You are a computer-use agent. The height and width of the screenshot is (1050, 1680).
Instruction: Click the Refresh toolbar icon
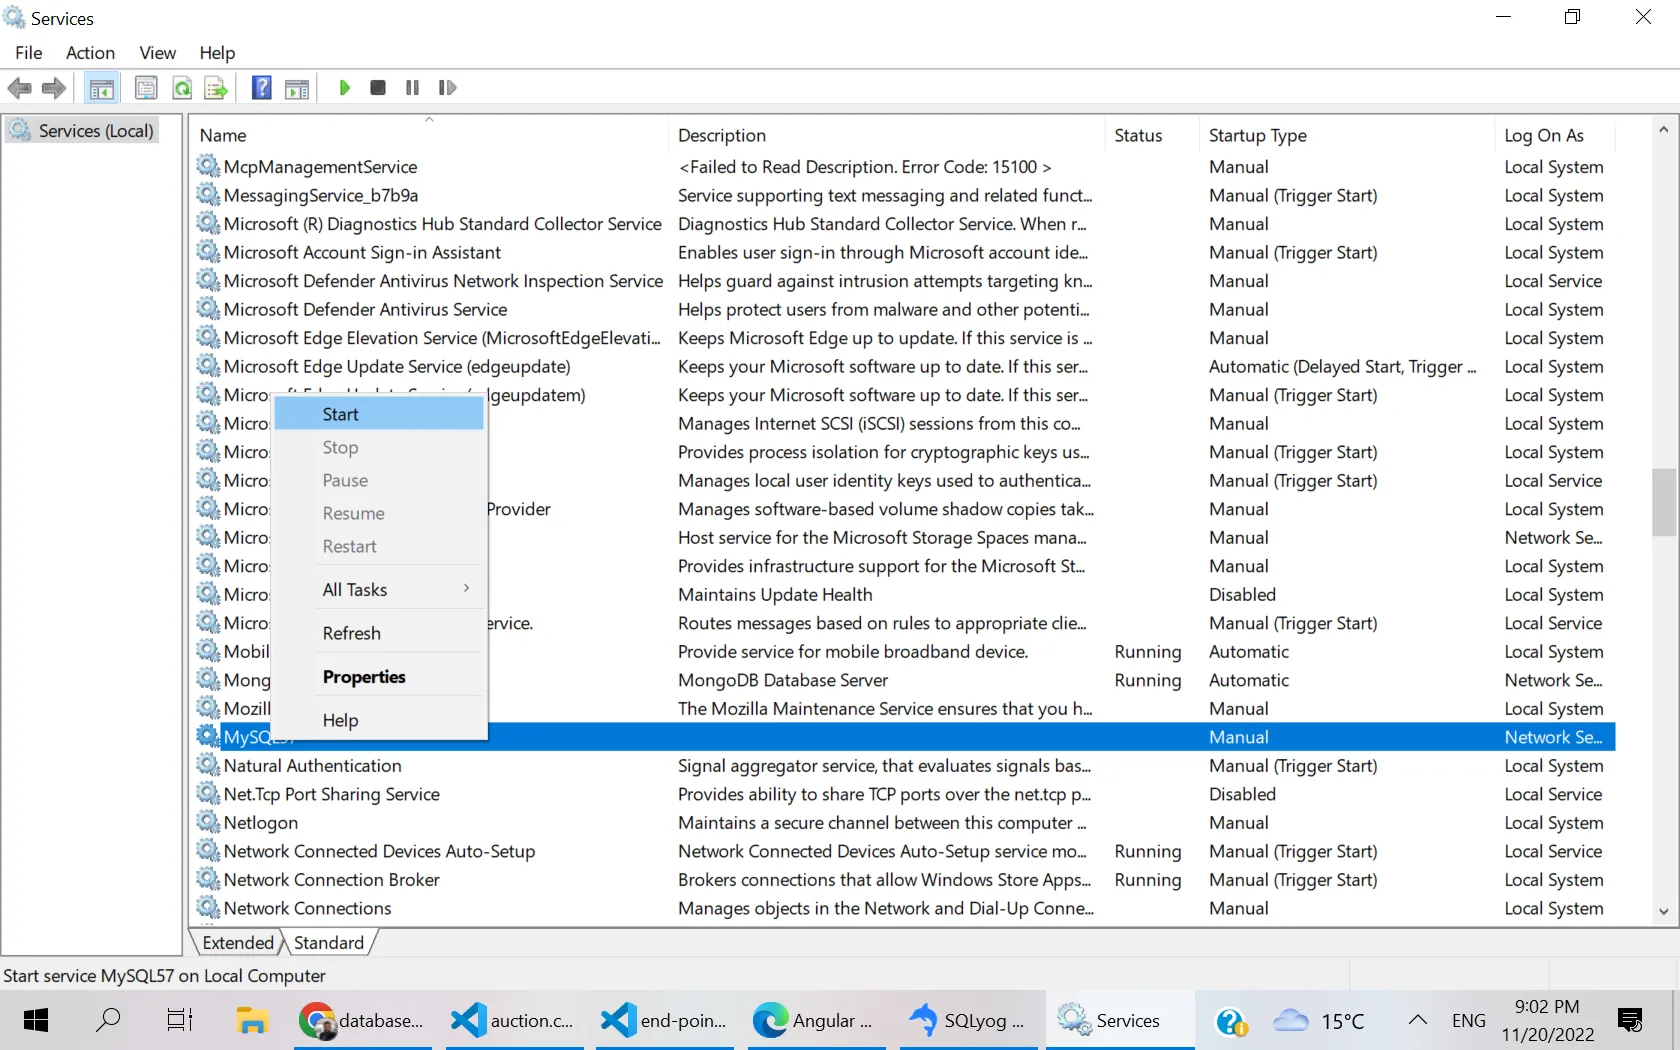tap(182, 88)
